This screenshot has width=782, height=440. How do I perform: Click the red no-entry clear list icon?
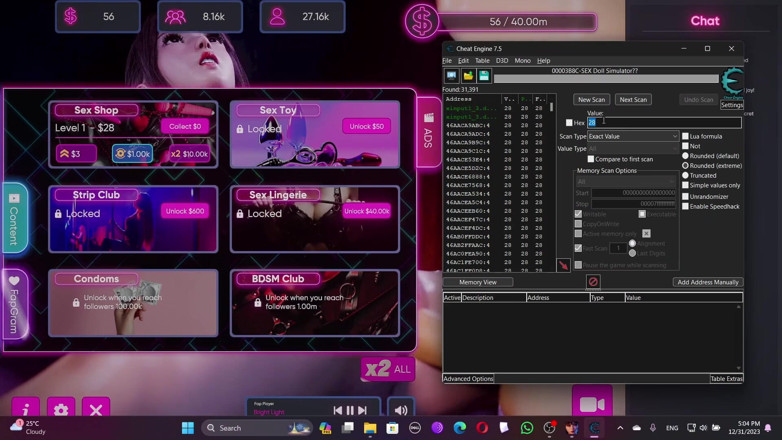click(592, 282)
